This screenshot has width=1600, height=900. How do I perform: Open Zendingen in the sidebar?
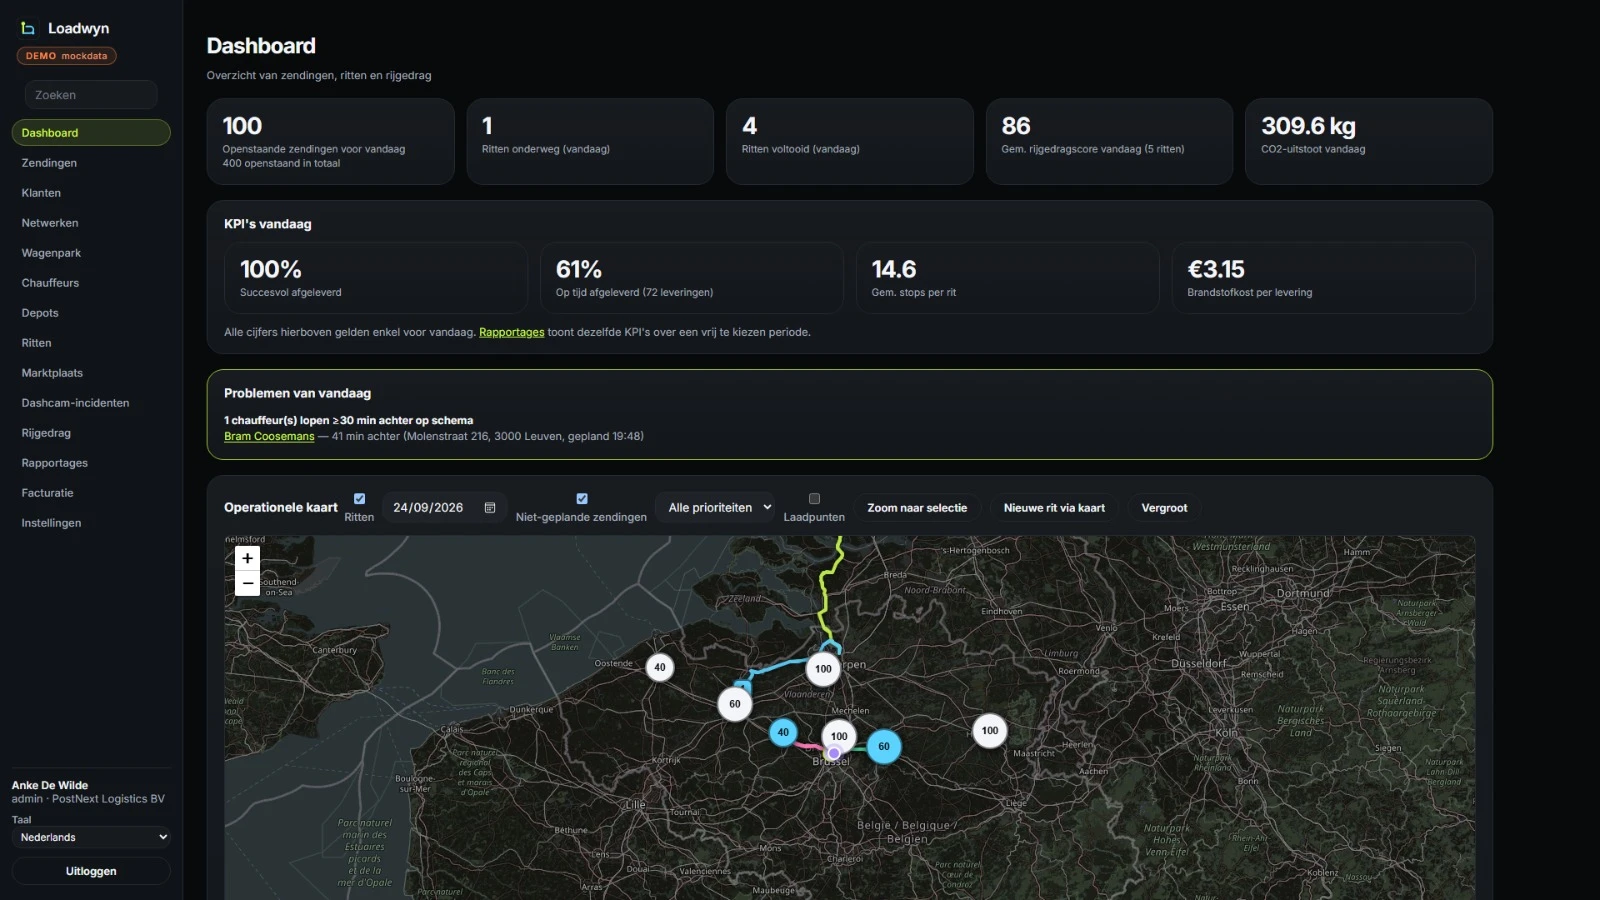click(91, 163)
